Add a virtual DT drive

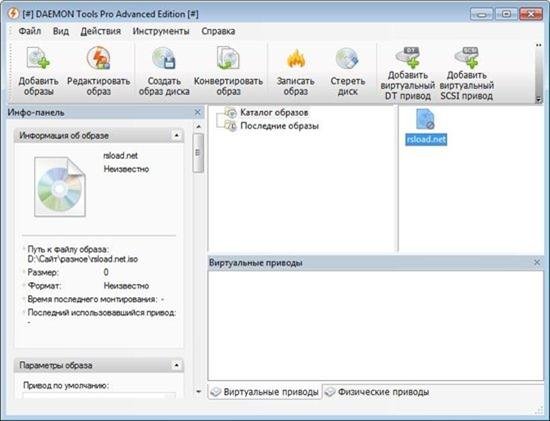pos(408,74)
